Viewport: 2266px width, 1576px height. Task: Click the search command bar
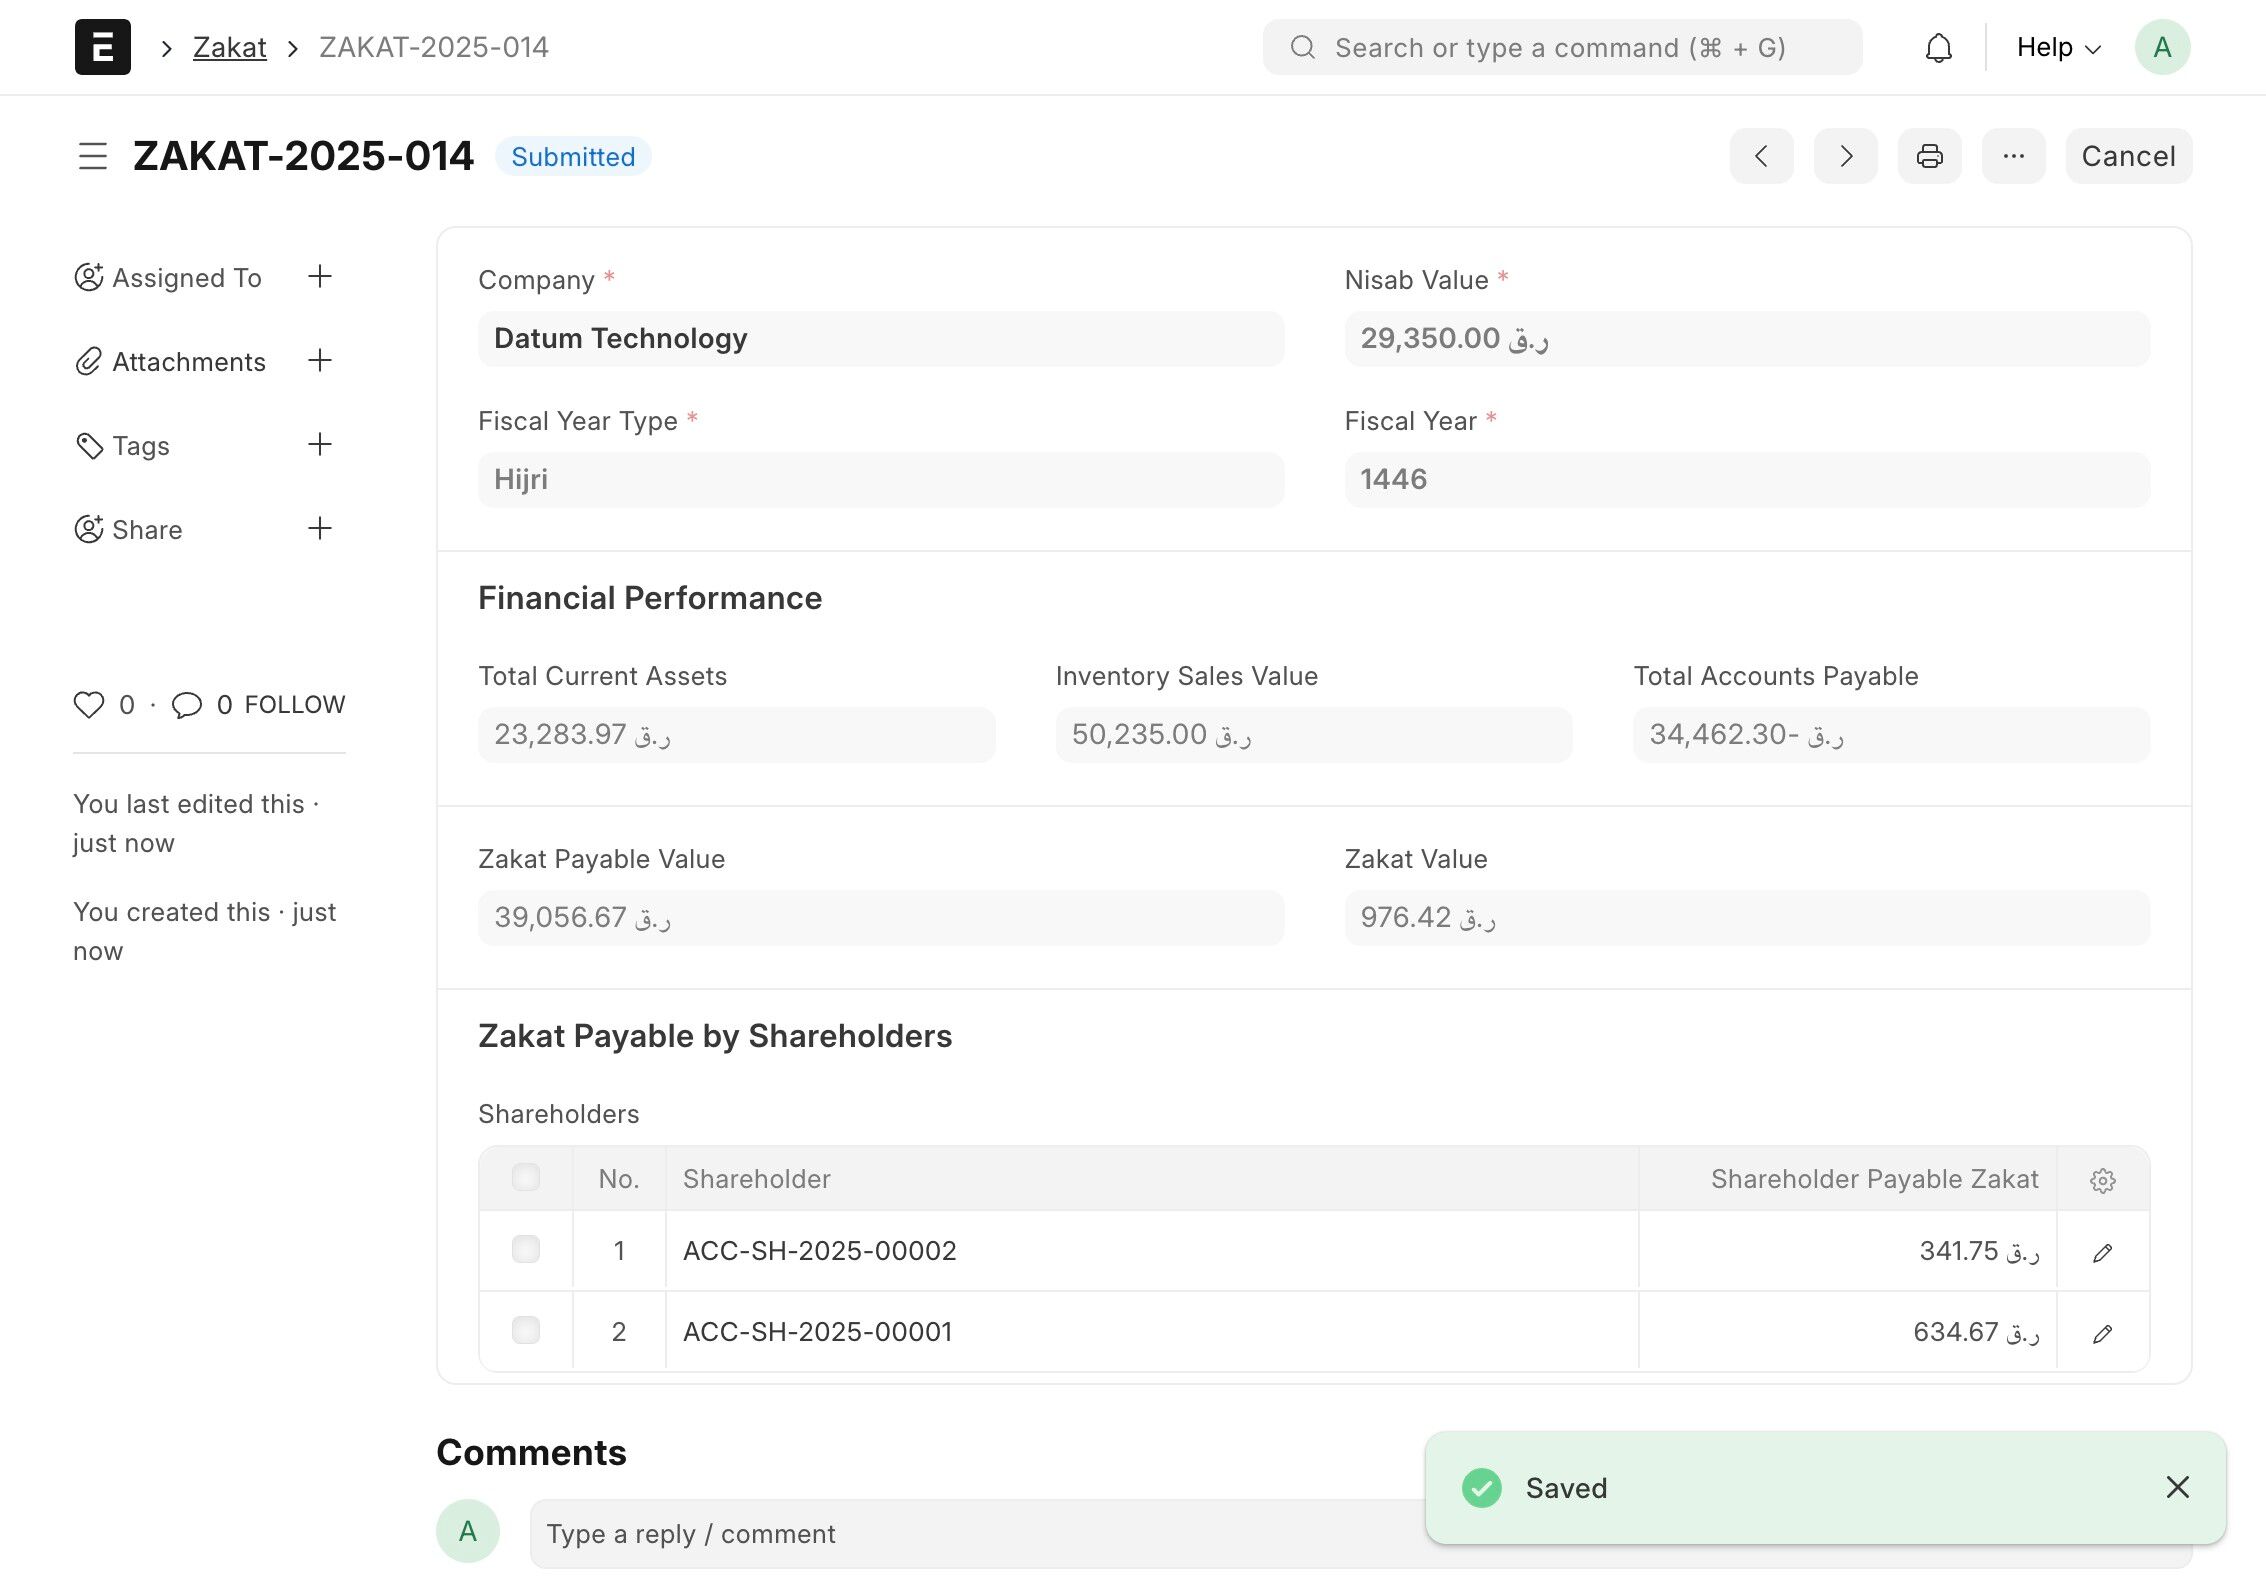tap(1562, 48)
